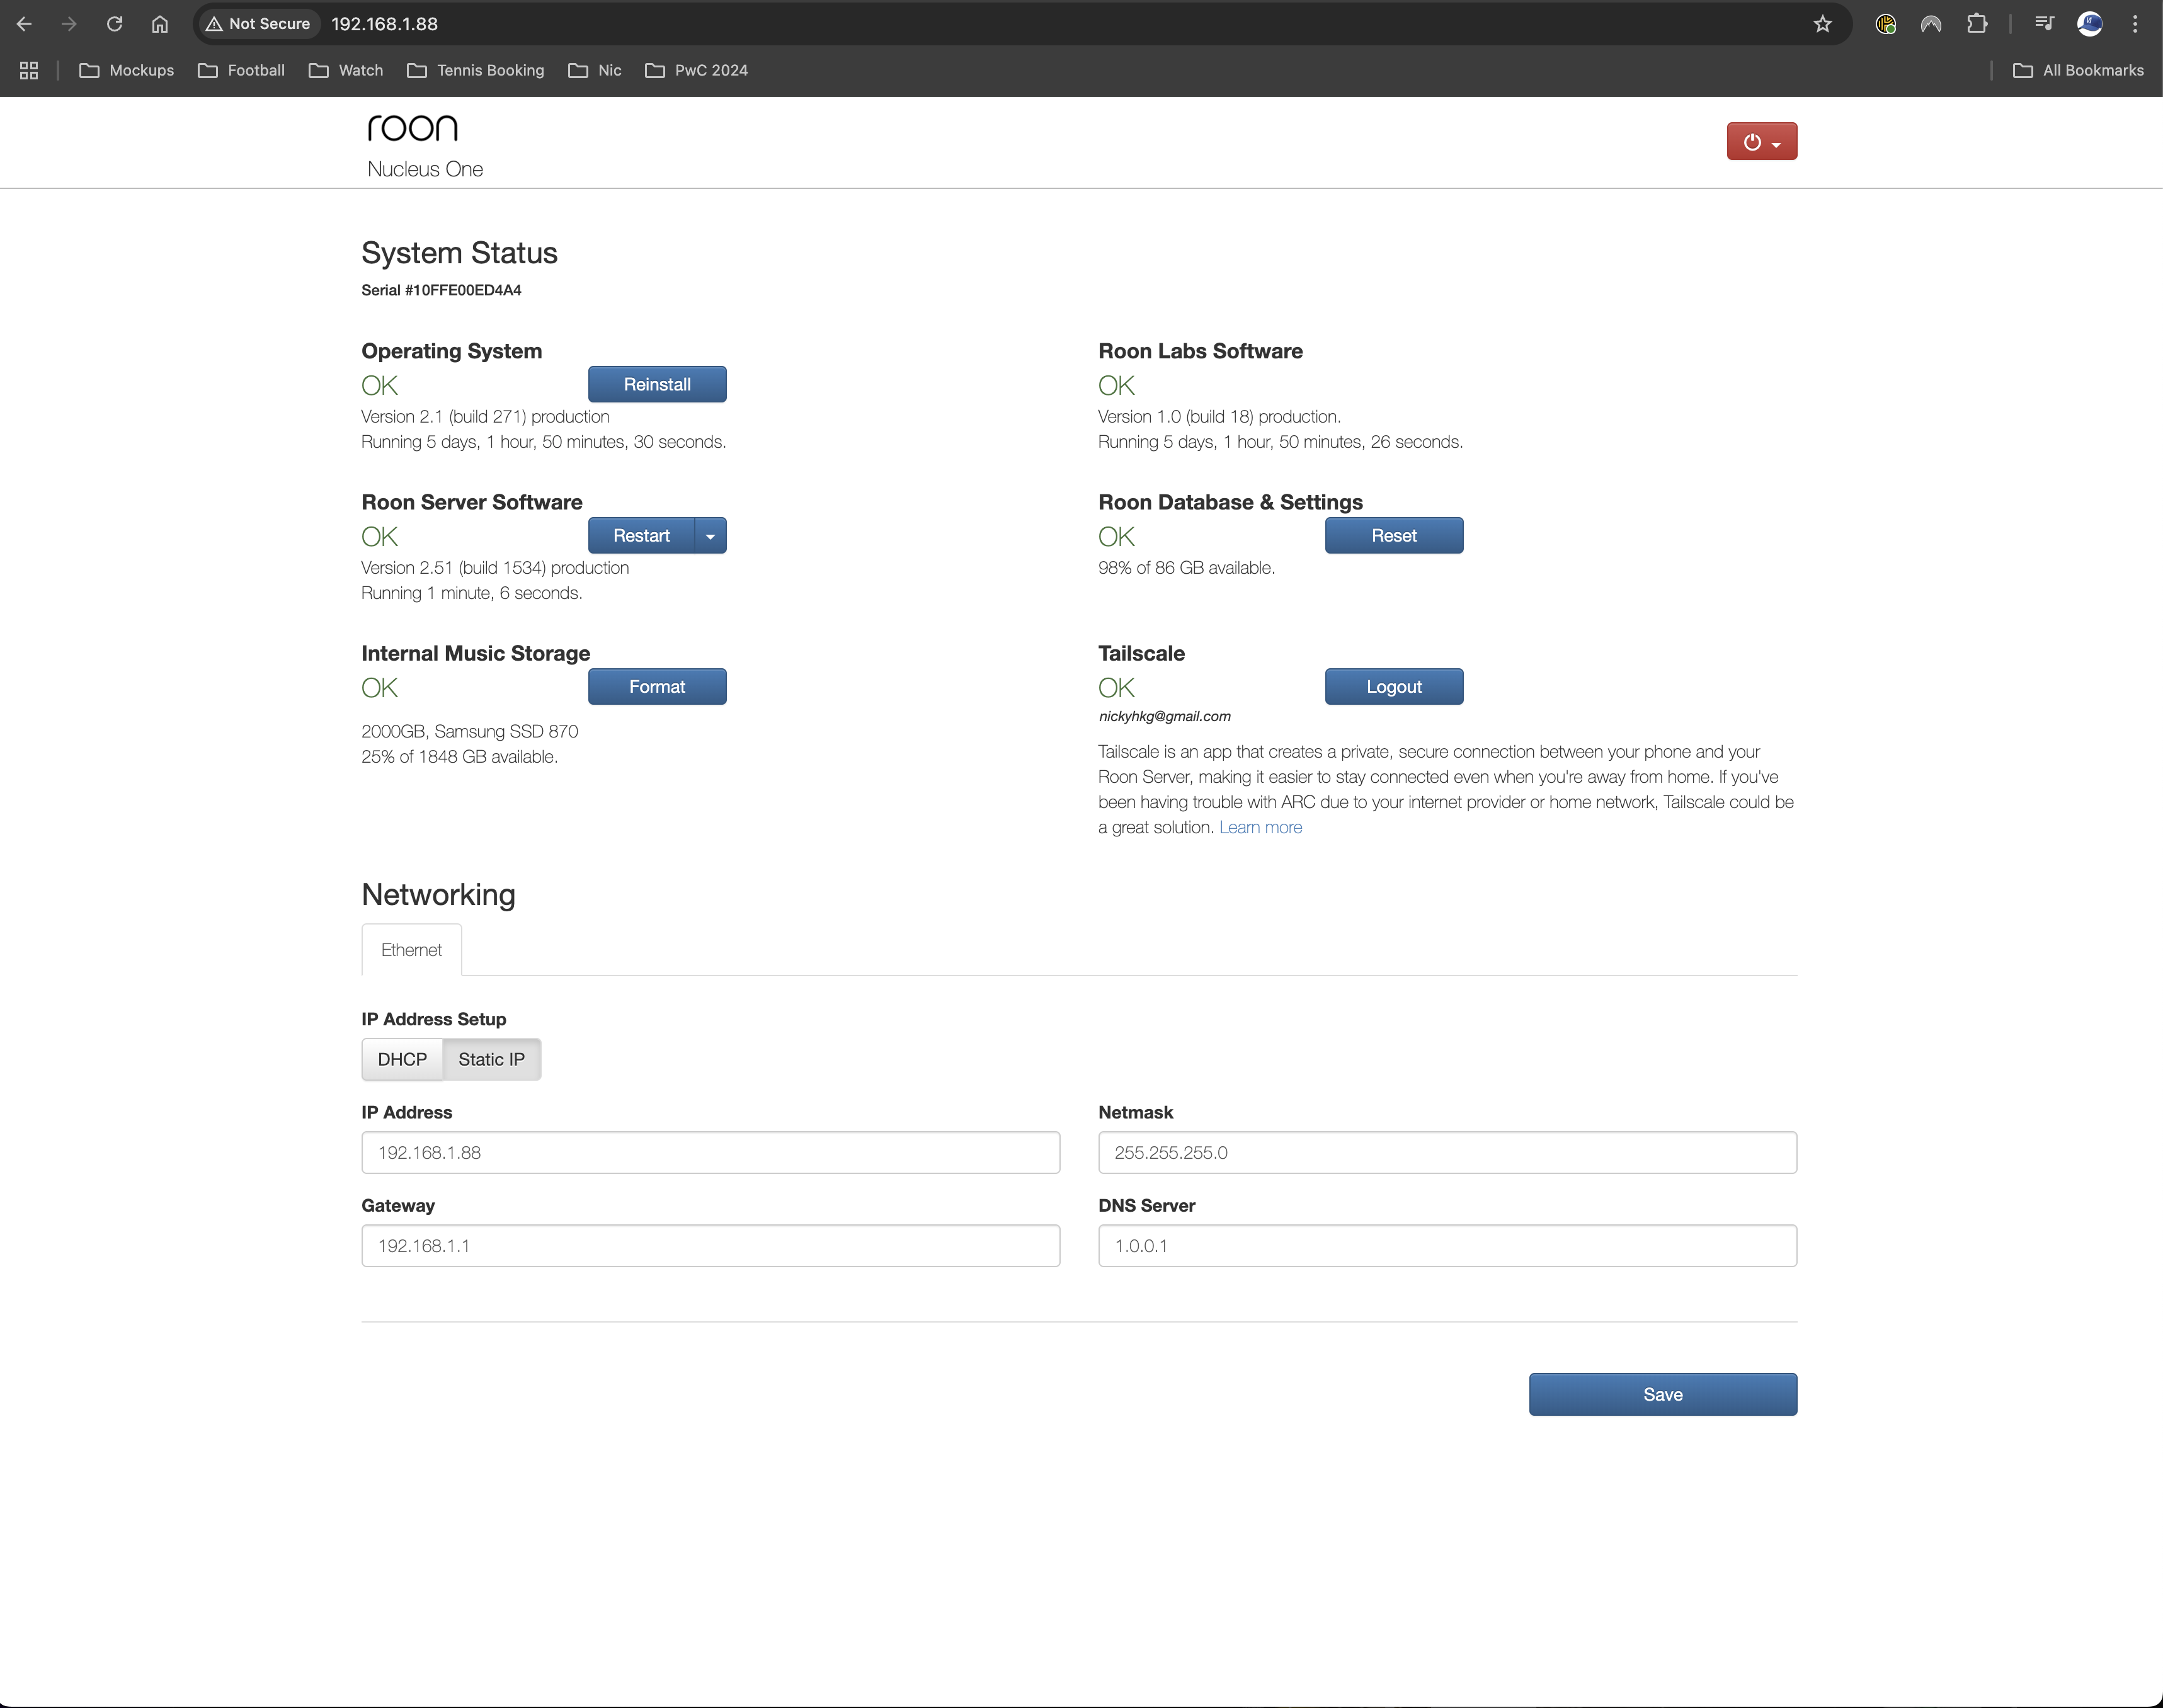
Task: Select the Static IP option
Action: click(492, 1059)
